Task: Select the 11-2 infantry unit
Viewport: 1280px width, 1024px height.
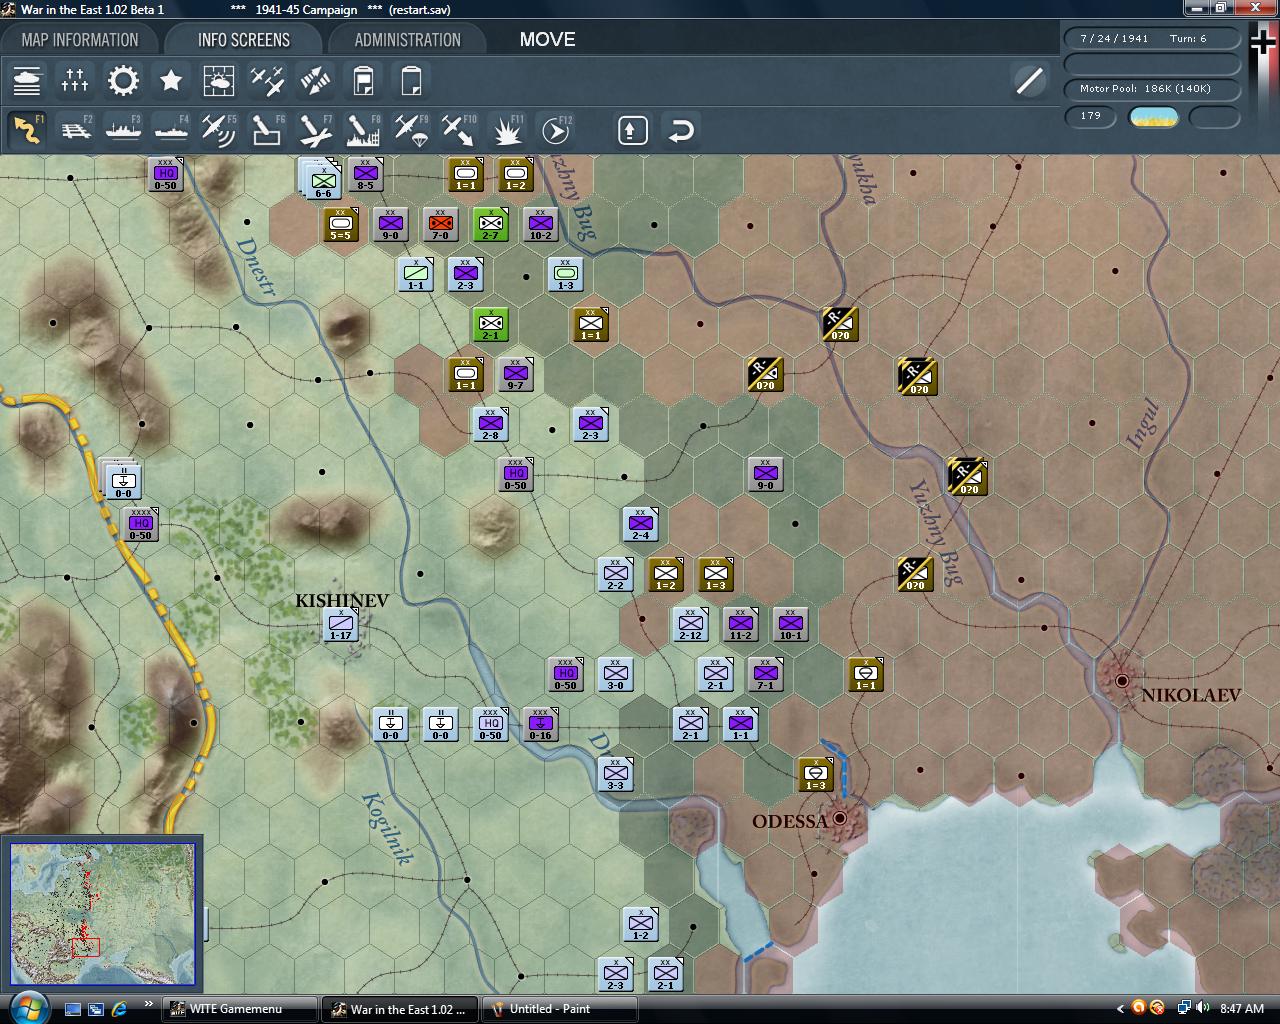Action: (x=740, y=624)
